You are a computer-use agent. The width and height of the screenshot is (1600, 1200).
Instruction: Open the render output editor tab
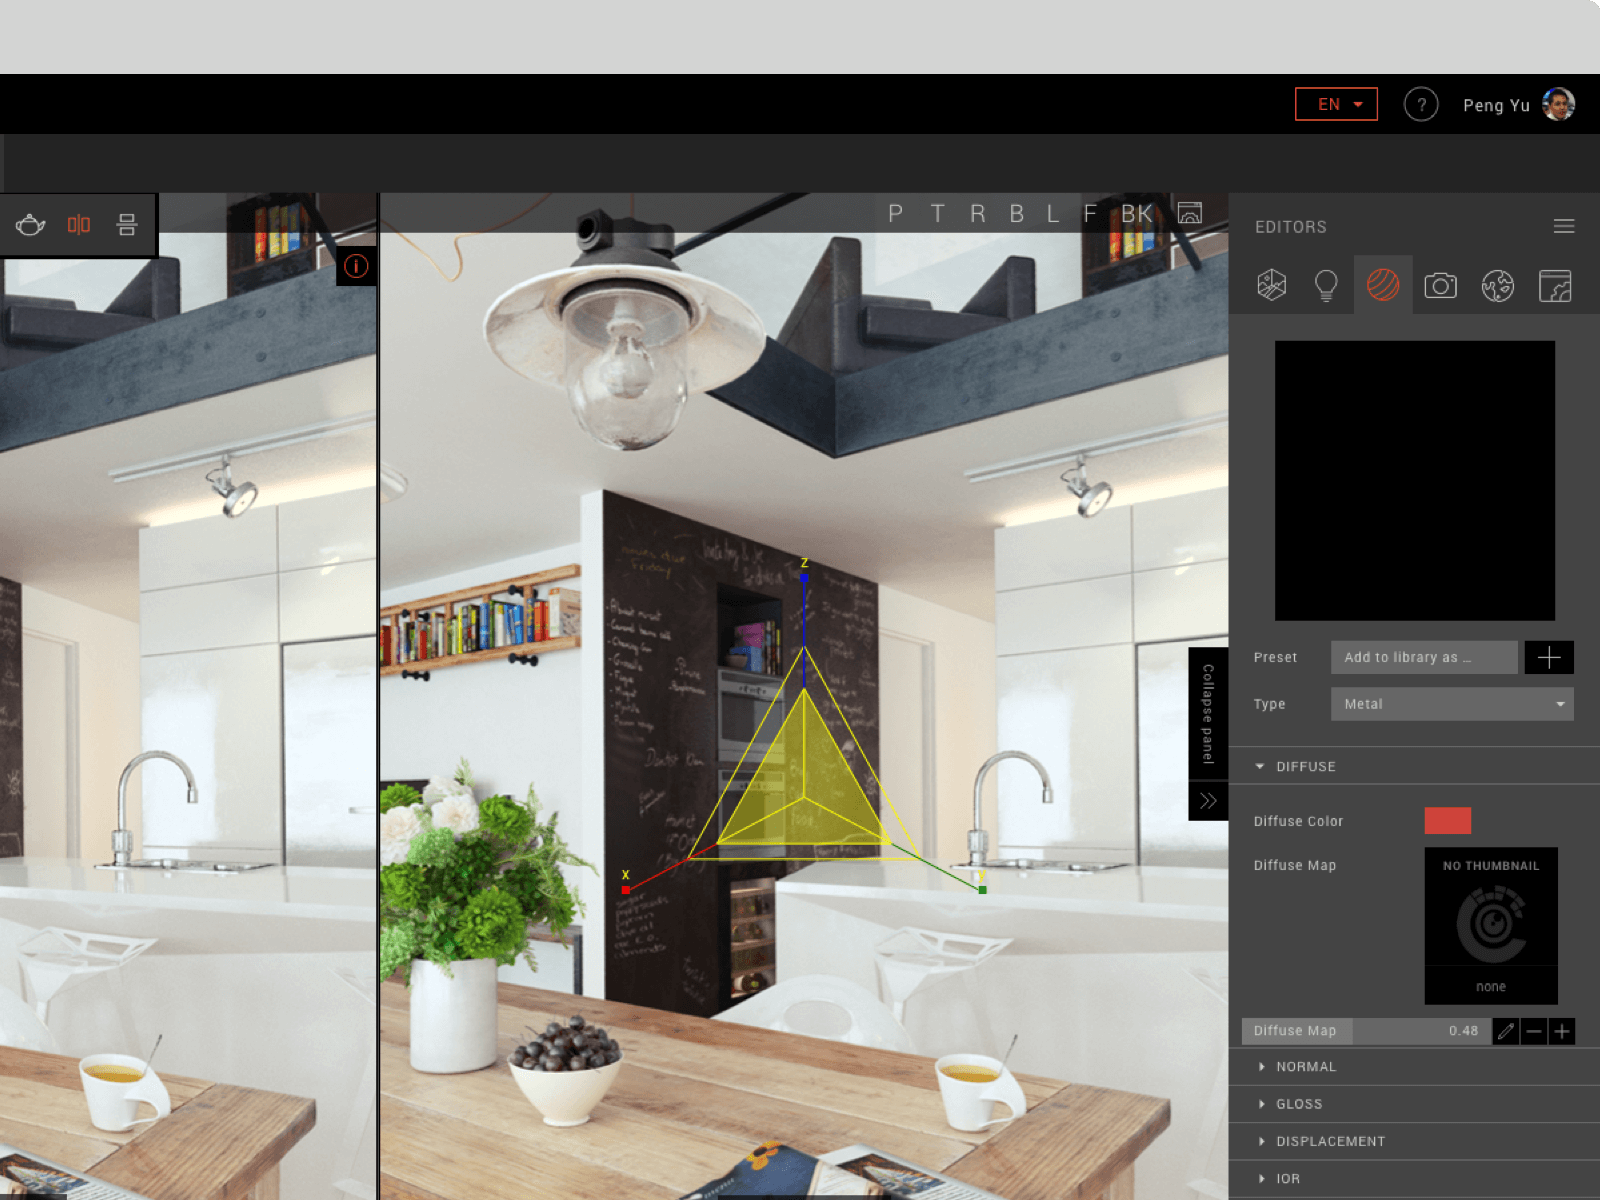pyautogui.click(x=1555, y=286)
